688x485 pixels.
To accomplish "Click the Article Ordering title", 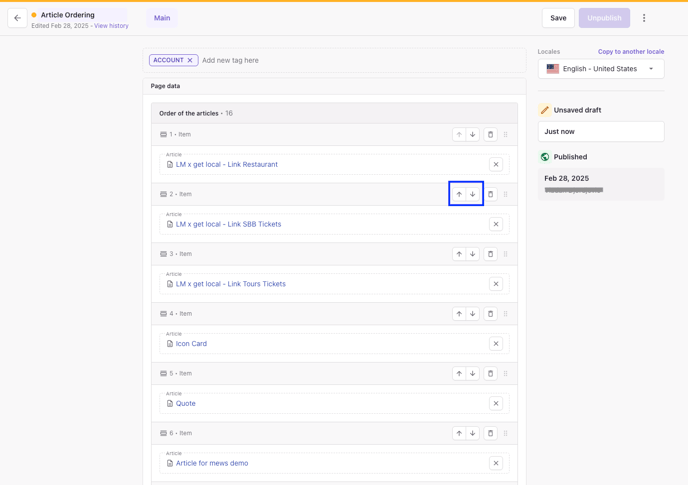I will coord(68,15).
